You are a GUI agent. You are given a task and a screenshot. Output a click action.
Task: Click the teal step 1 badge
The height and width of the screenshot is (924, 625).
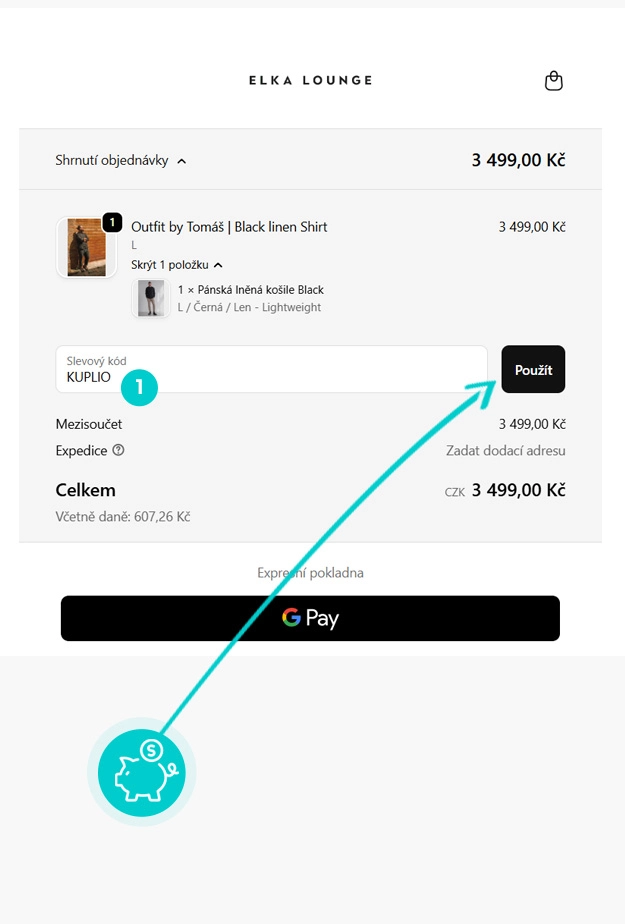pos(140,388)
